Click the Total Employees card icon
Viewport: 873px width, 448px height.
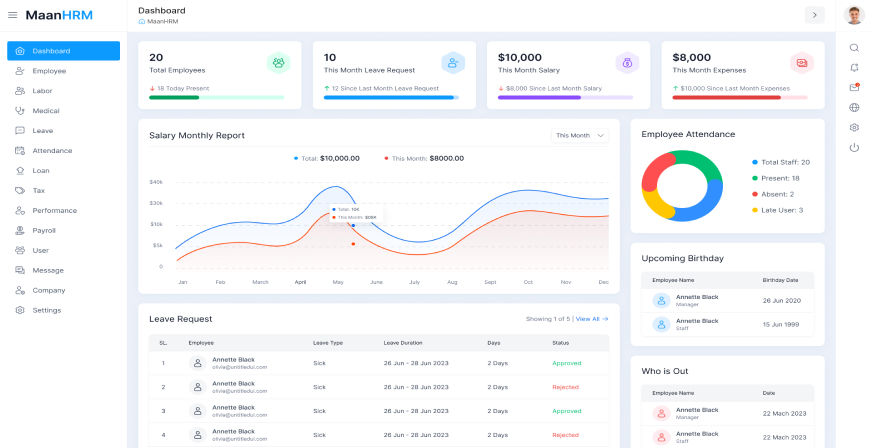pyautogui.click(x=278, y=63)
